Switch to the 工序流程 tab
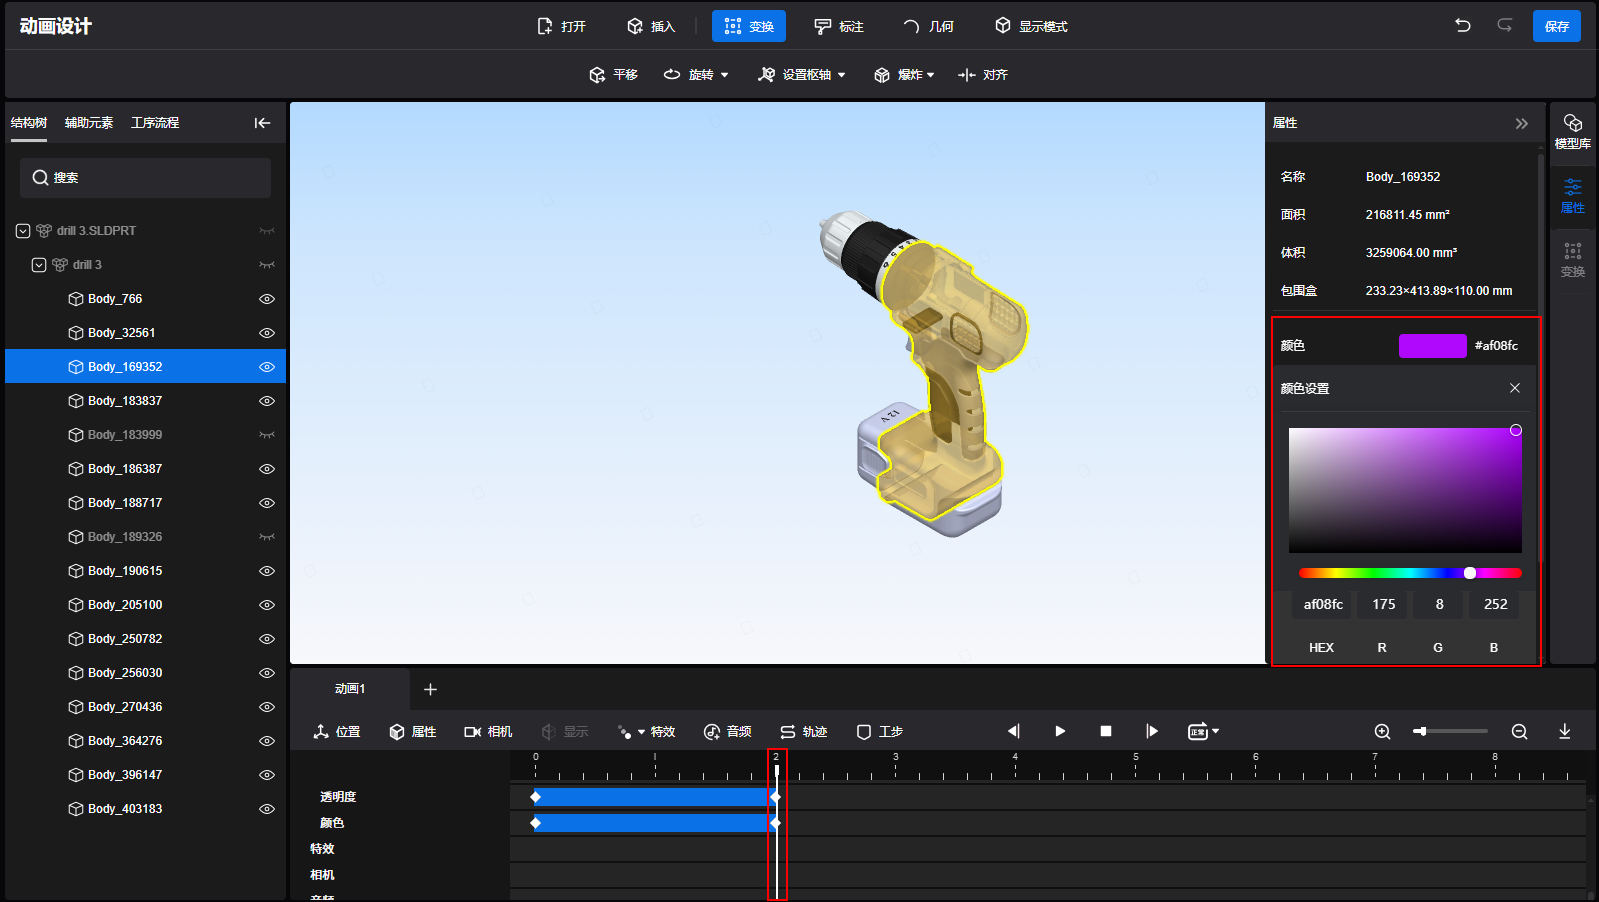Viewport: 1599px width, 902px height. 155,123
